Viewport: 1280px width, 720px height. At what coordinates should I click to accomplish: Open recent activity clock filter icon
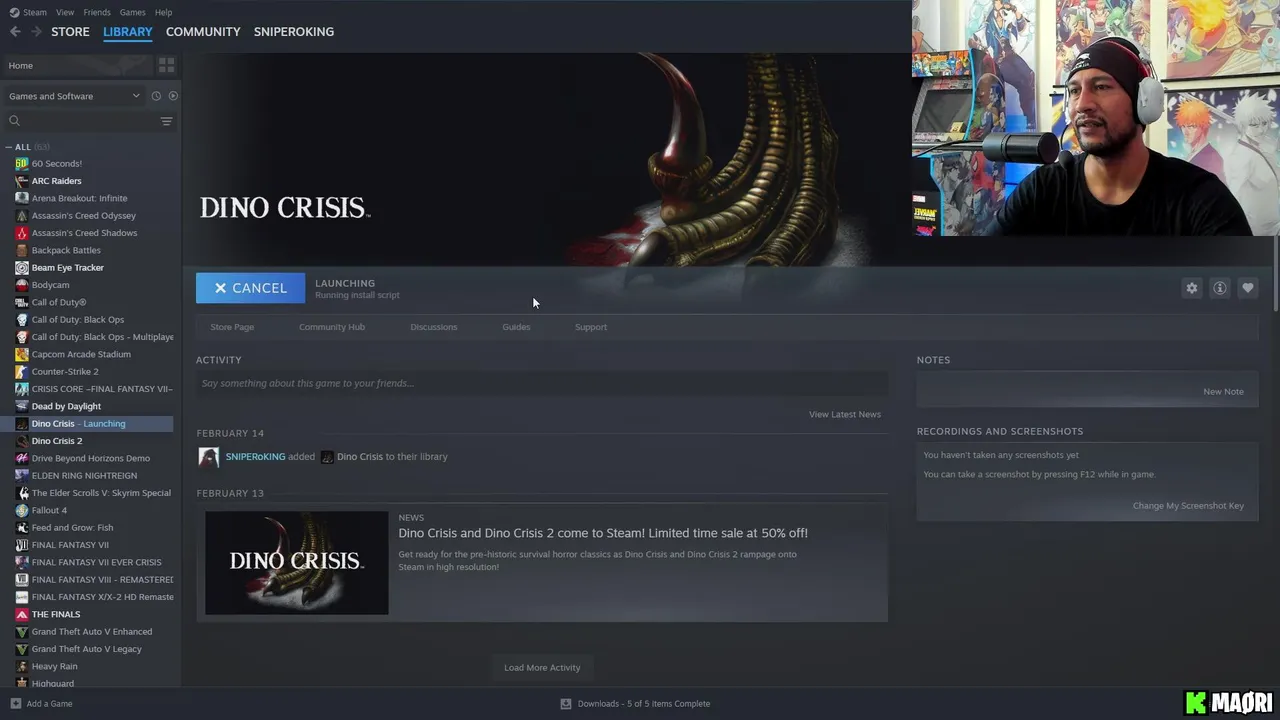tap(156, 96)
